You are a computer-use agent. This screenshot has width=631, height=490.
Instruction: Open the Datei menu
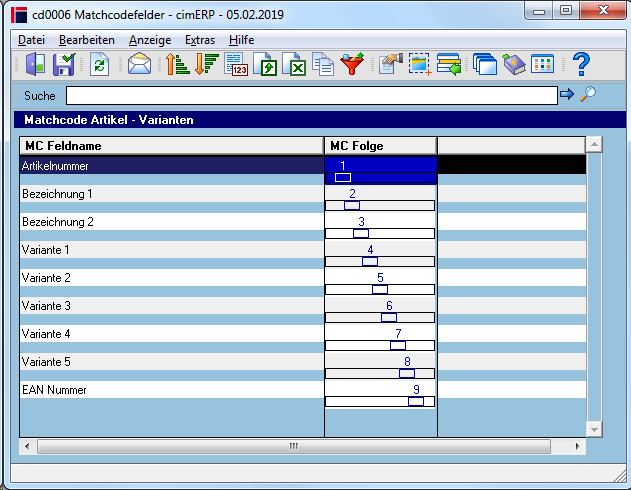click(x=31, y=40)
